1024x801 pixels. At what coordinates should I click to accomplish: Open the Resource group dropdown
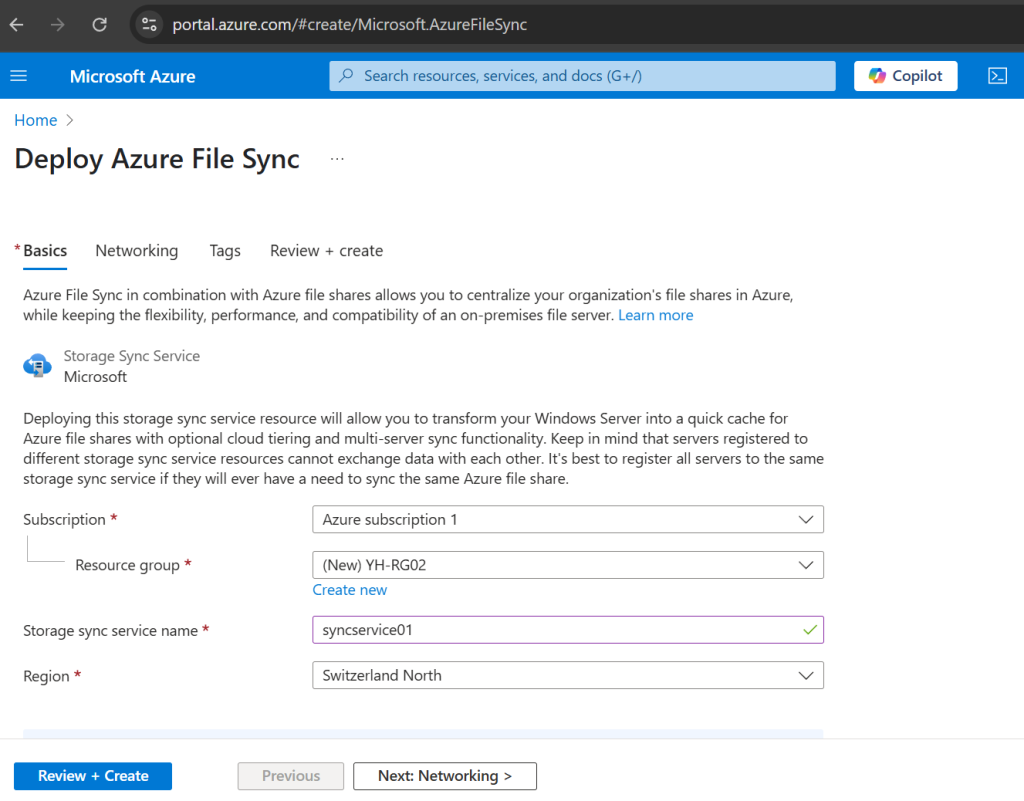click(x=568, y=565)
